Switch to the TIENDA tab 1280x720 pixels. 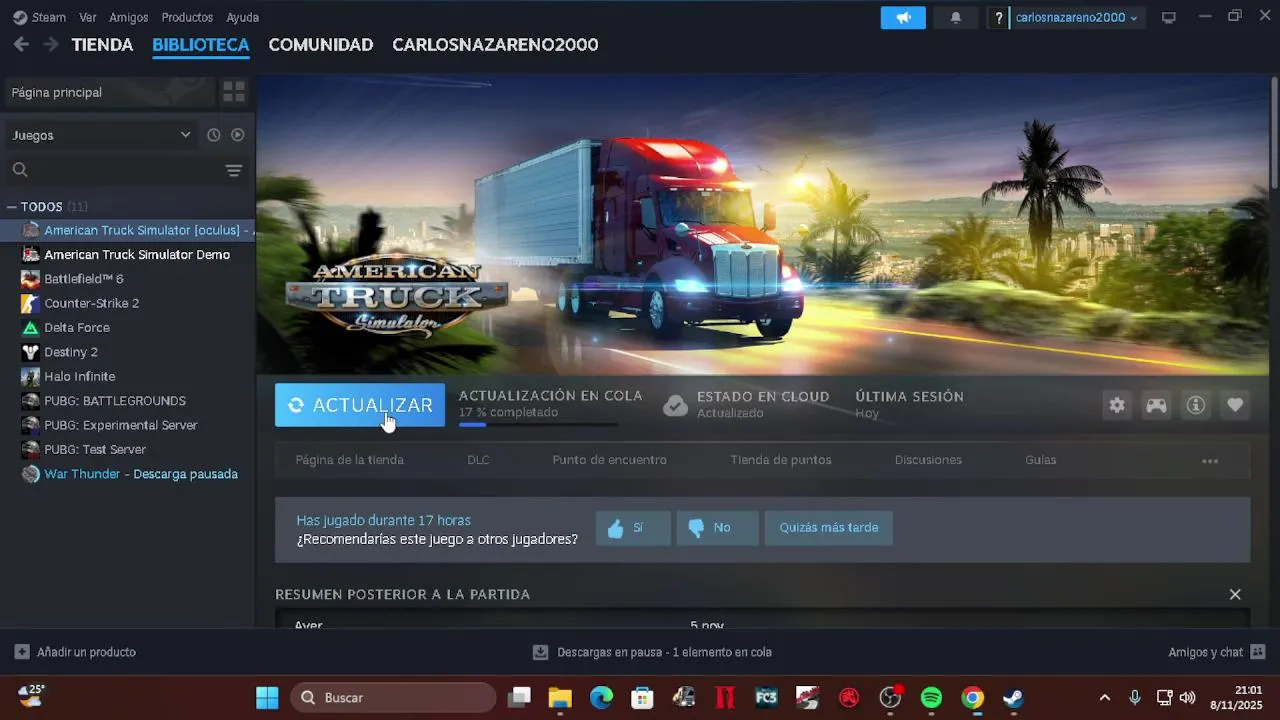tap(102, 45)
